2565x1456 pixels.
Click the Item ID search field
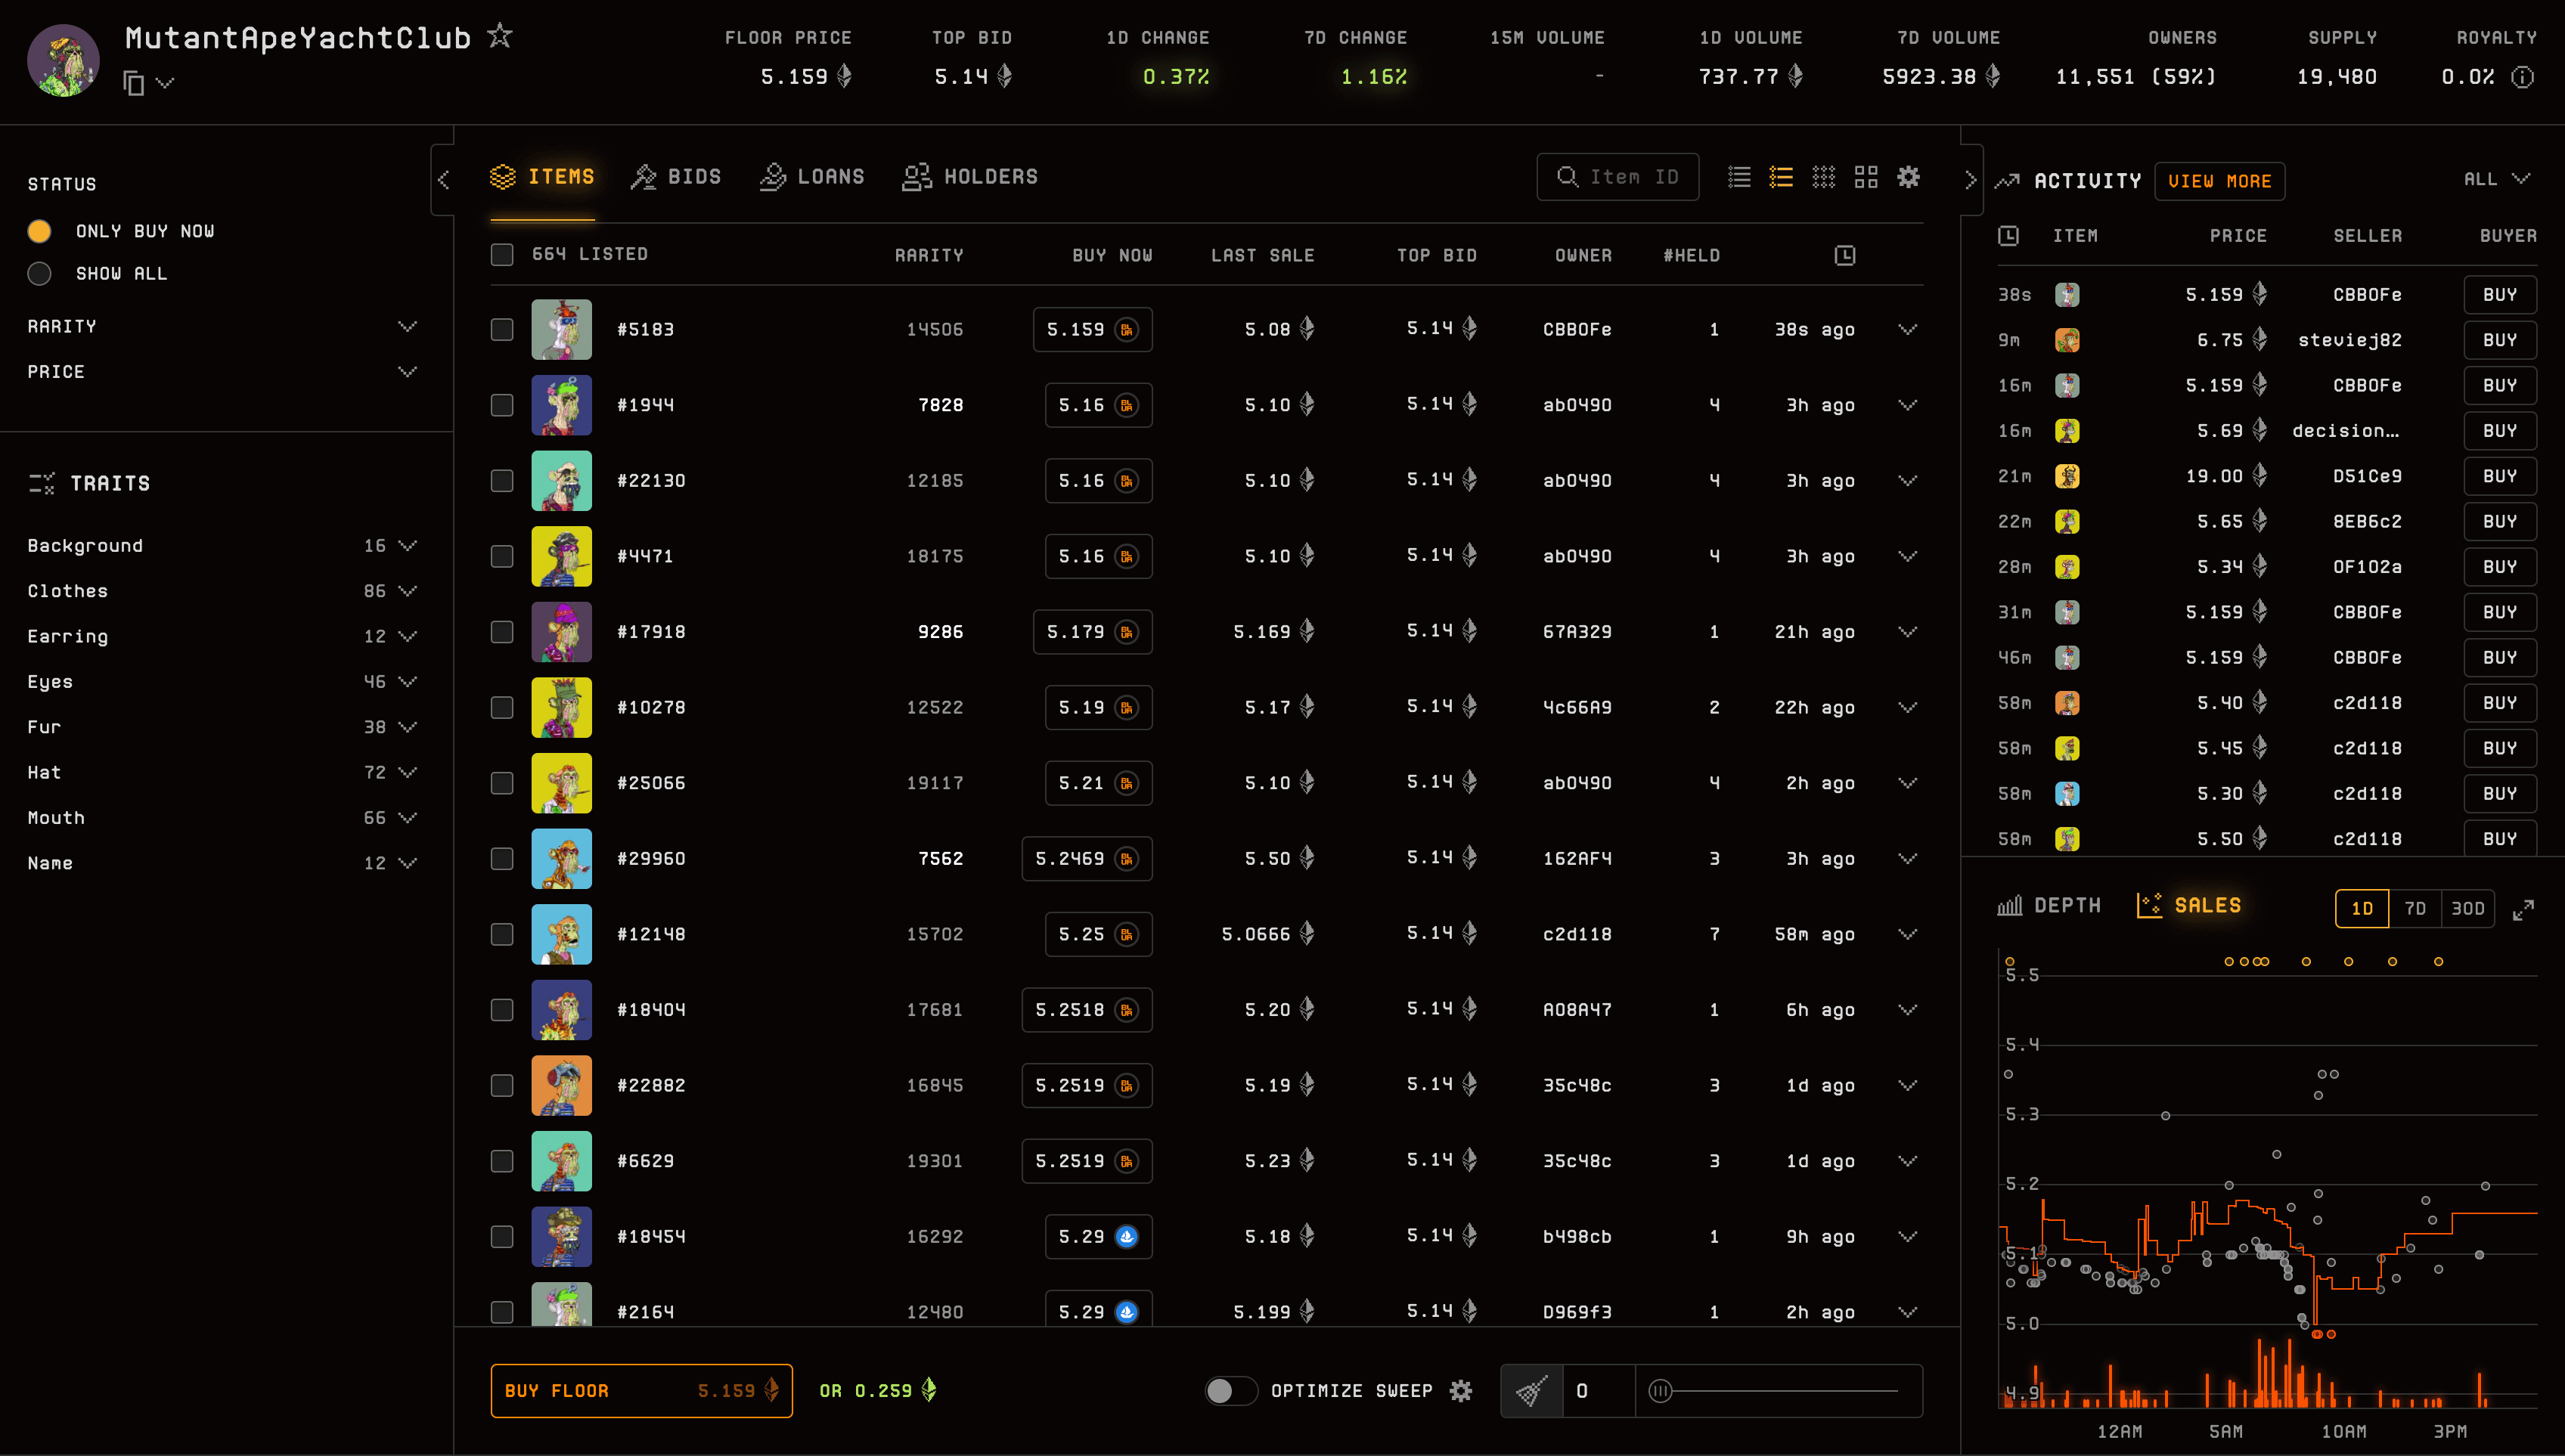(x=1617, y=177)
